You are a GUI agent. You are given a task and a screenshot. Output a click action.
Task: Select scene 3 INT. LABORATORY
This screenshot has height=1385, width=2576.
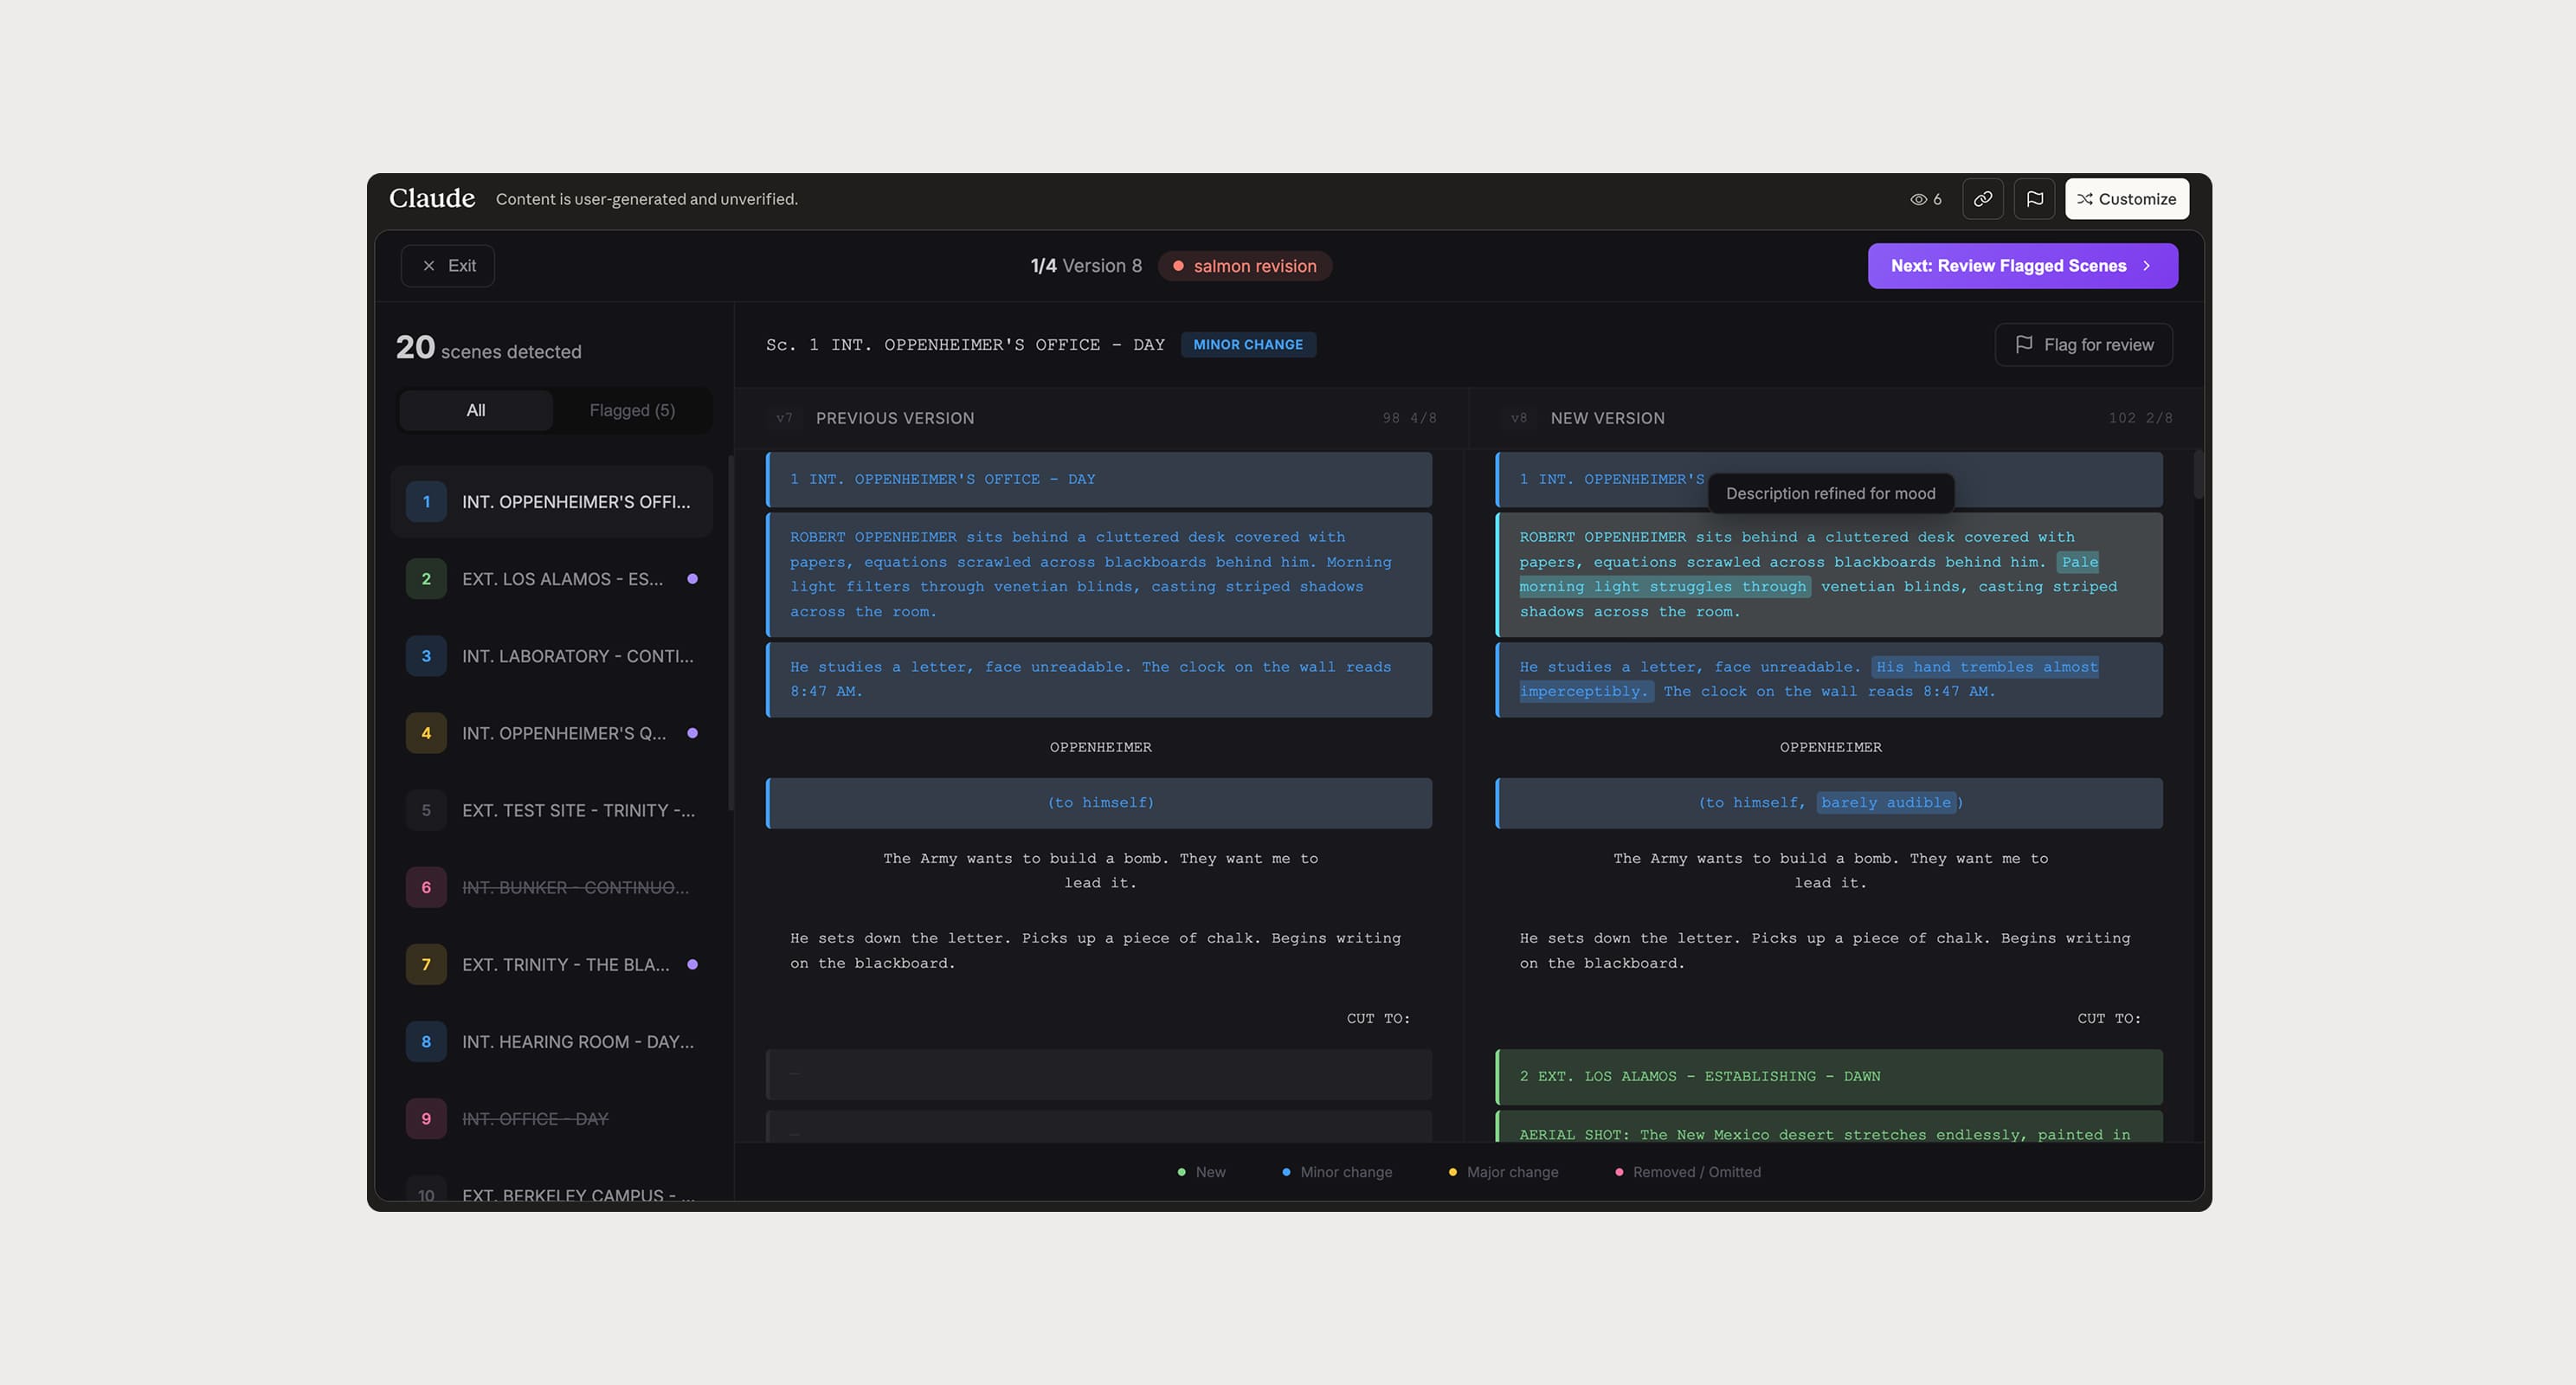pos(576,656)
